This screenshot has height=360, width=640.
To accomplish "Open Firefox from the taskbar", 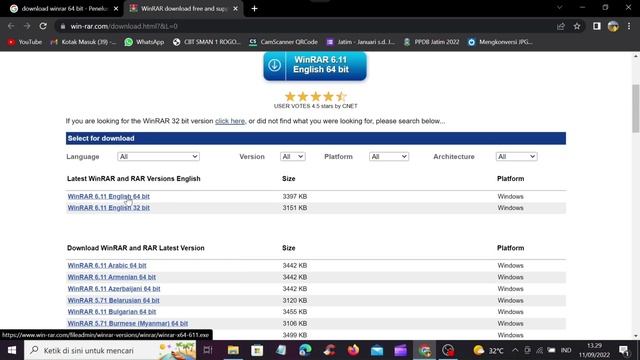I will (x=353, y=350).
